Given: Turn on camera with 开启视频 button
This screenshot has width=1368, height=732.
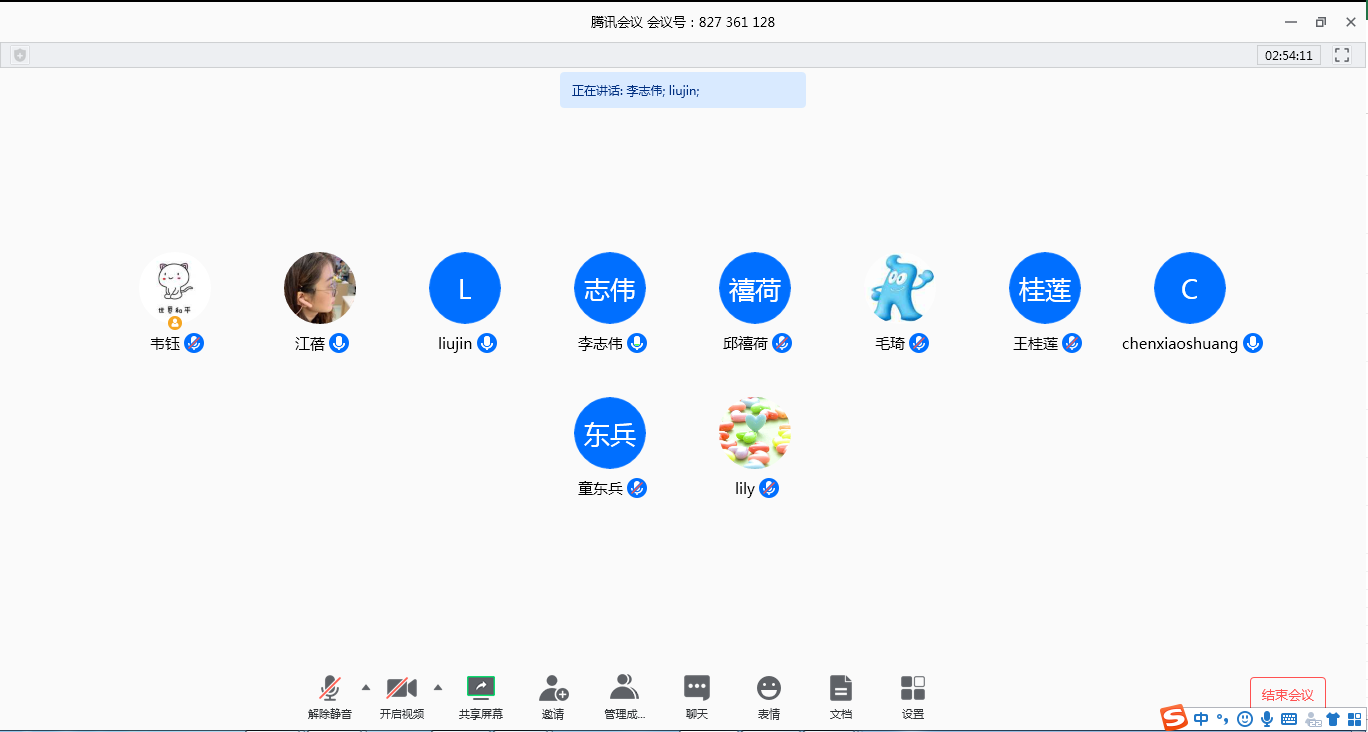Looking at the screenshot, I should 402,689.
